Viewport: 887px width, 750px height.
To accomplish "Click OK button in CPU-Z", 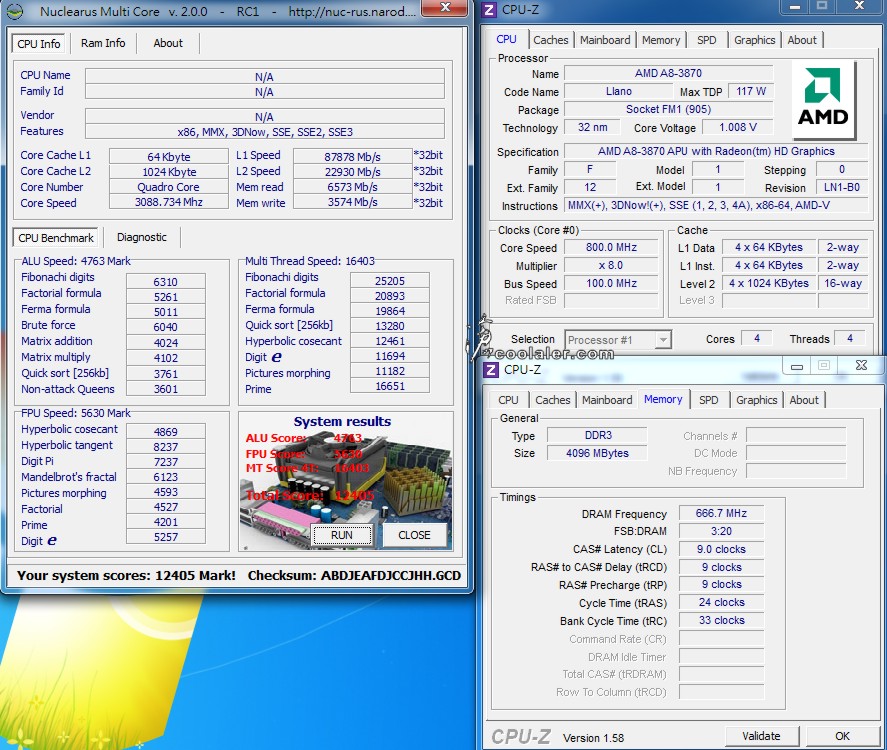I will (842, 736).
